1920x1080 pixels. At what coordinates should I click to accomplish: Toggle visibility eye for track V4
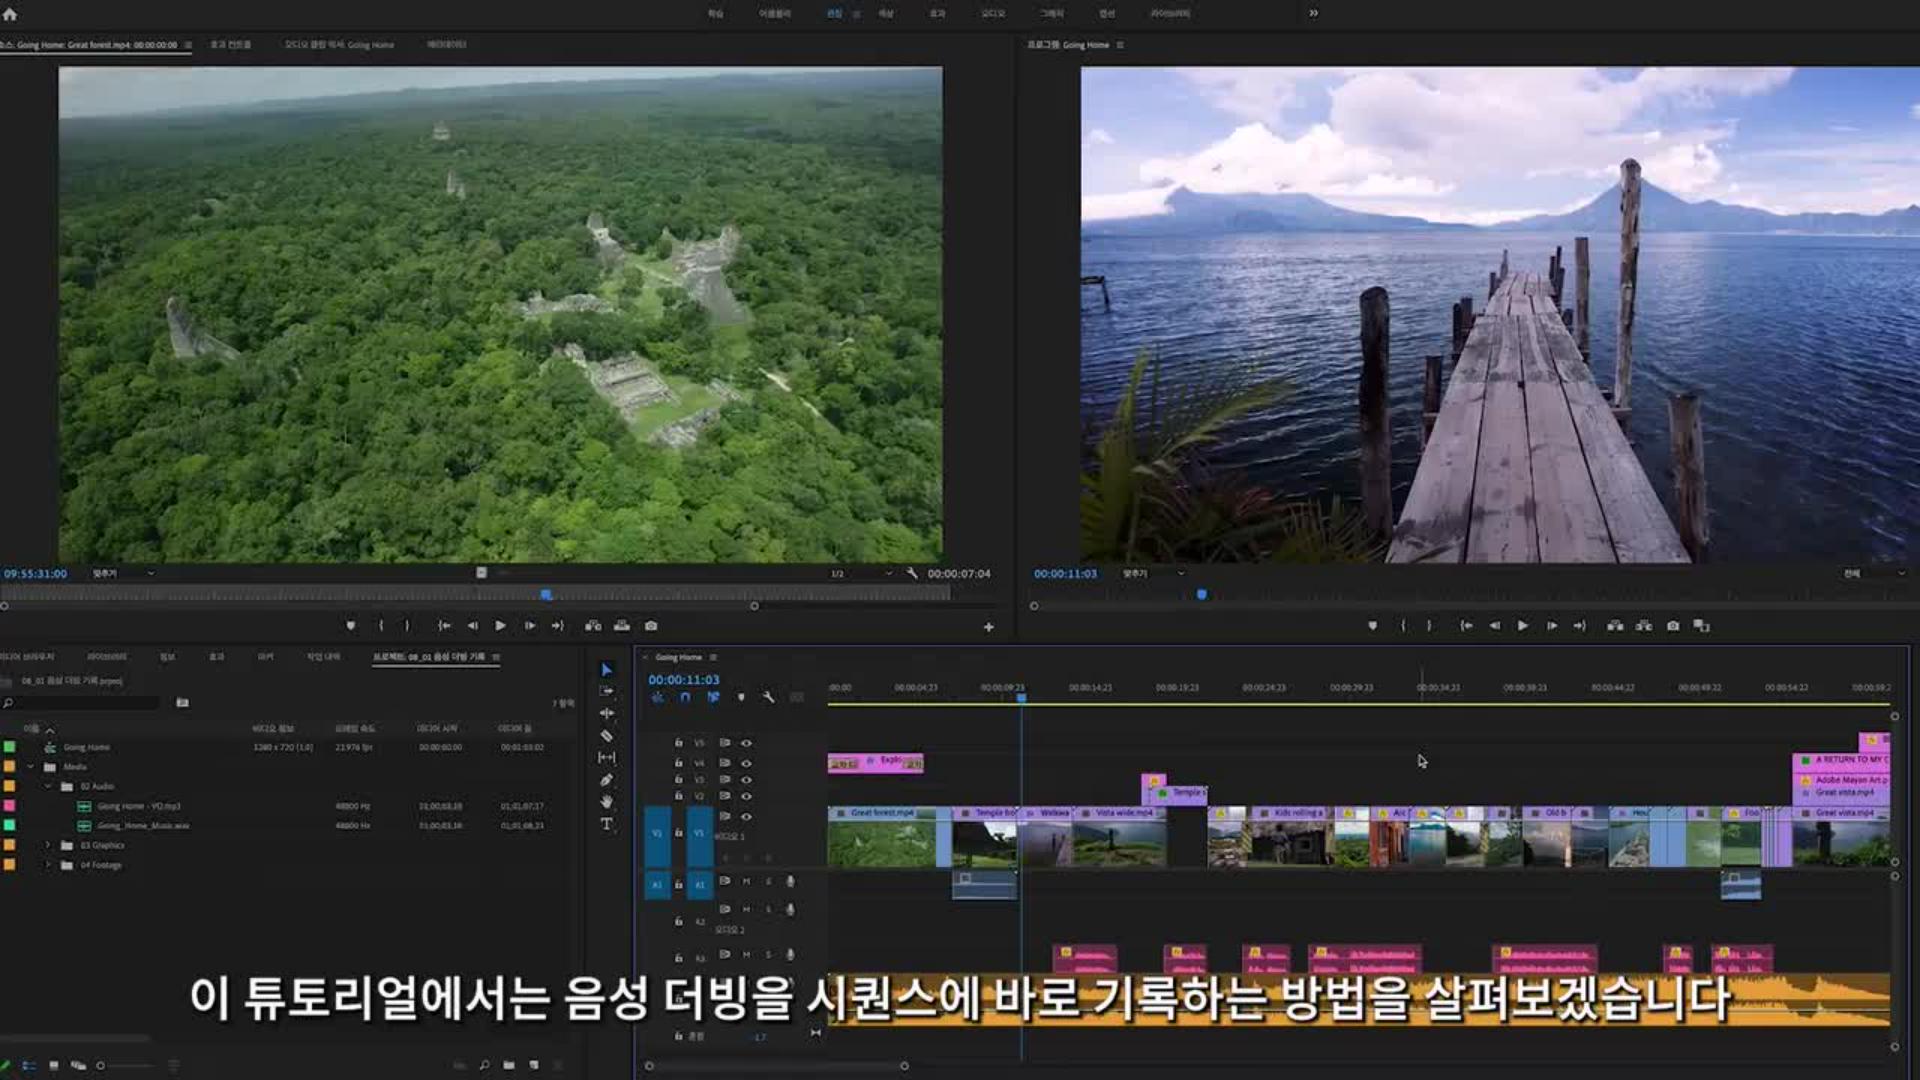click(746, 763)
